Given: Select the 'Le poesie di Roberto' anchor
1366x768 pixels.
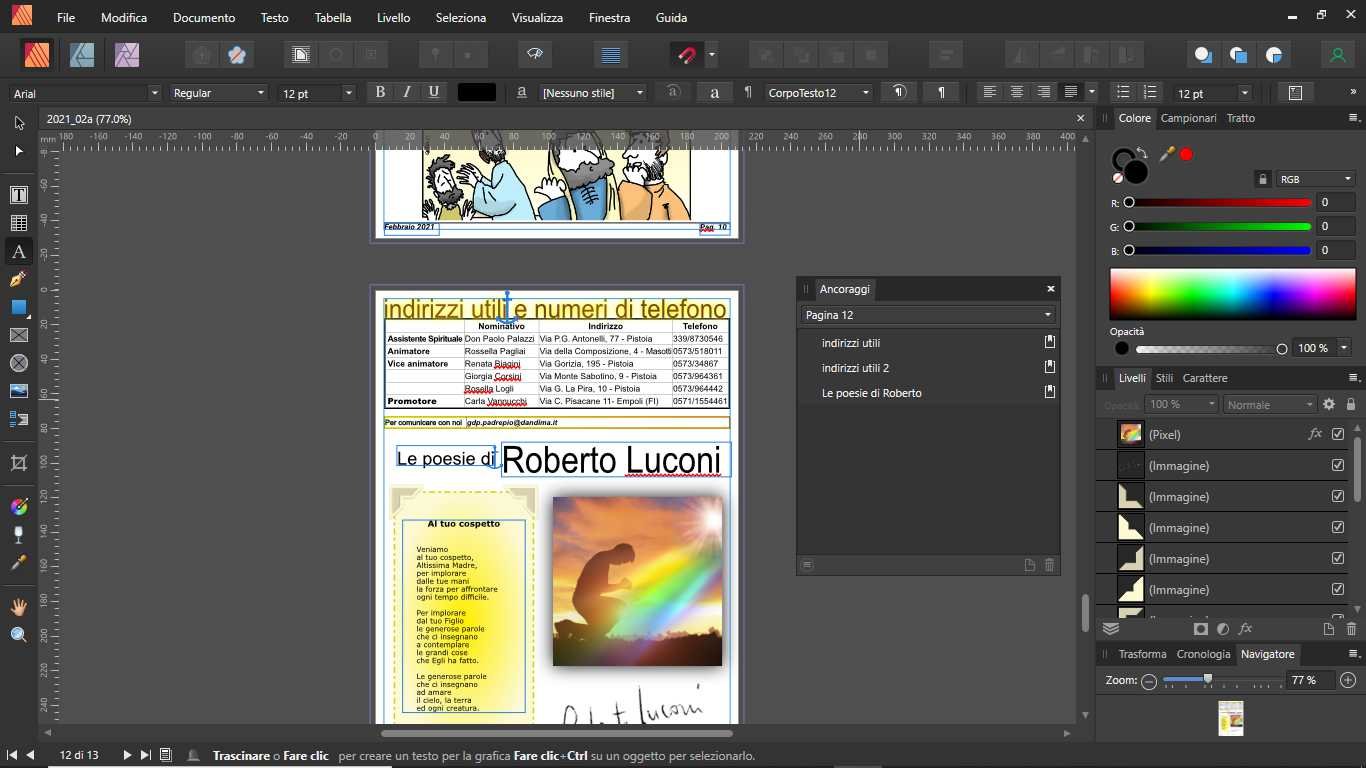Looking at the screenshot, I should 871,393.
